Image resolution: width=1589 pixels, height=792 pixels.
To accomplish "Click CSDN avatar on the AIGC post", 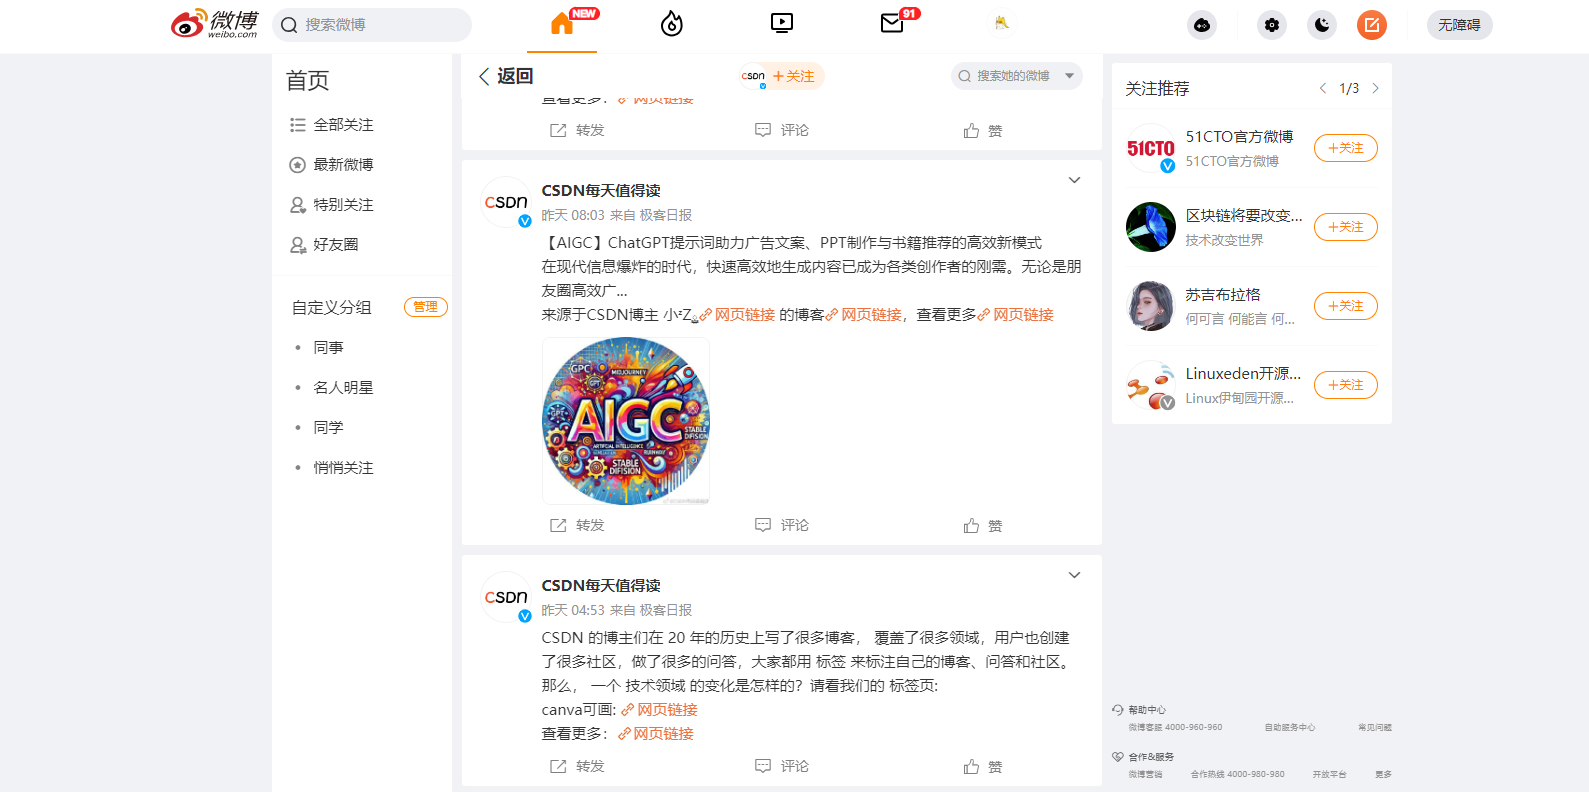I will click(506, 202).
